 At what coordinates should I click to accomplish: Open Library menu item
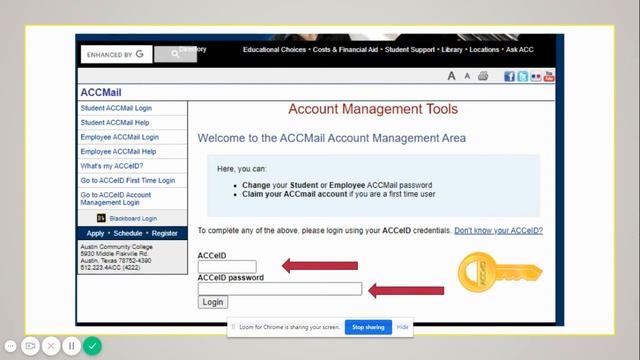(452, 50)
